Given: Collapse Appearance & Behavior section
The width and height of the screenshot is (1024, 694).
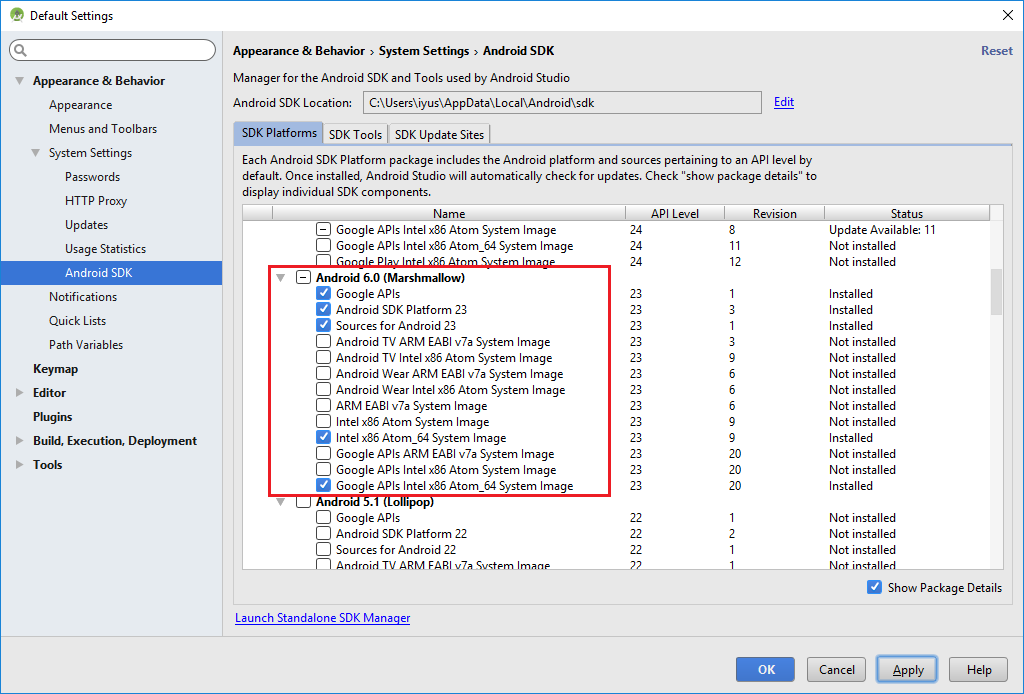Looking at the screenshot, I should 20,81.
